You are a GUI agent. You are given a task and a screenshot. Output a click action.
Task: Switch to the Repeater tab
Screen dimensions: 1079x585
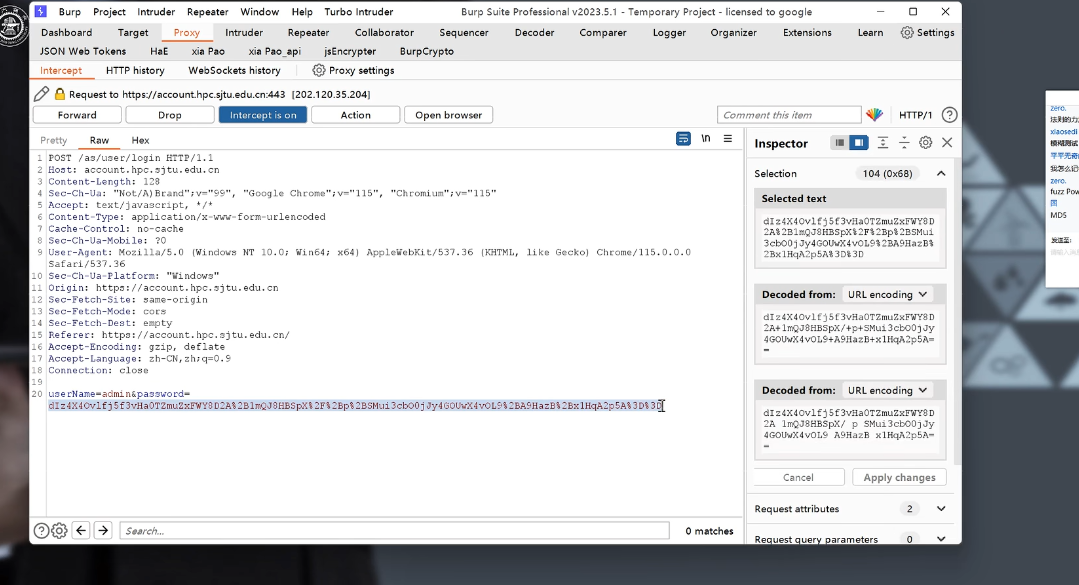coord(308,32)
